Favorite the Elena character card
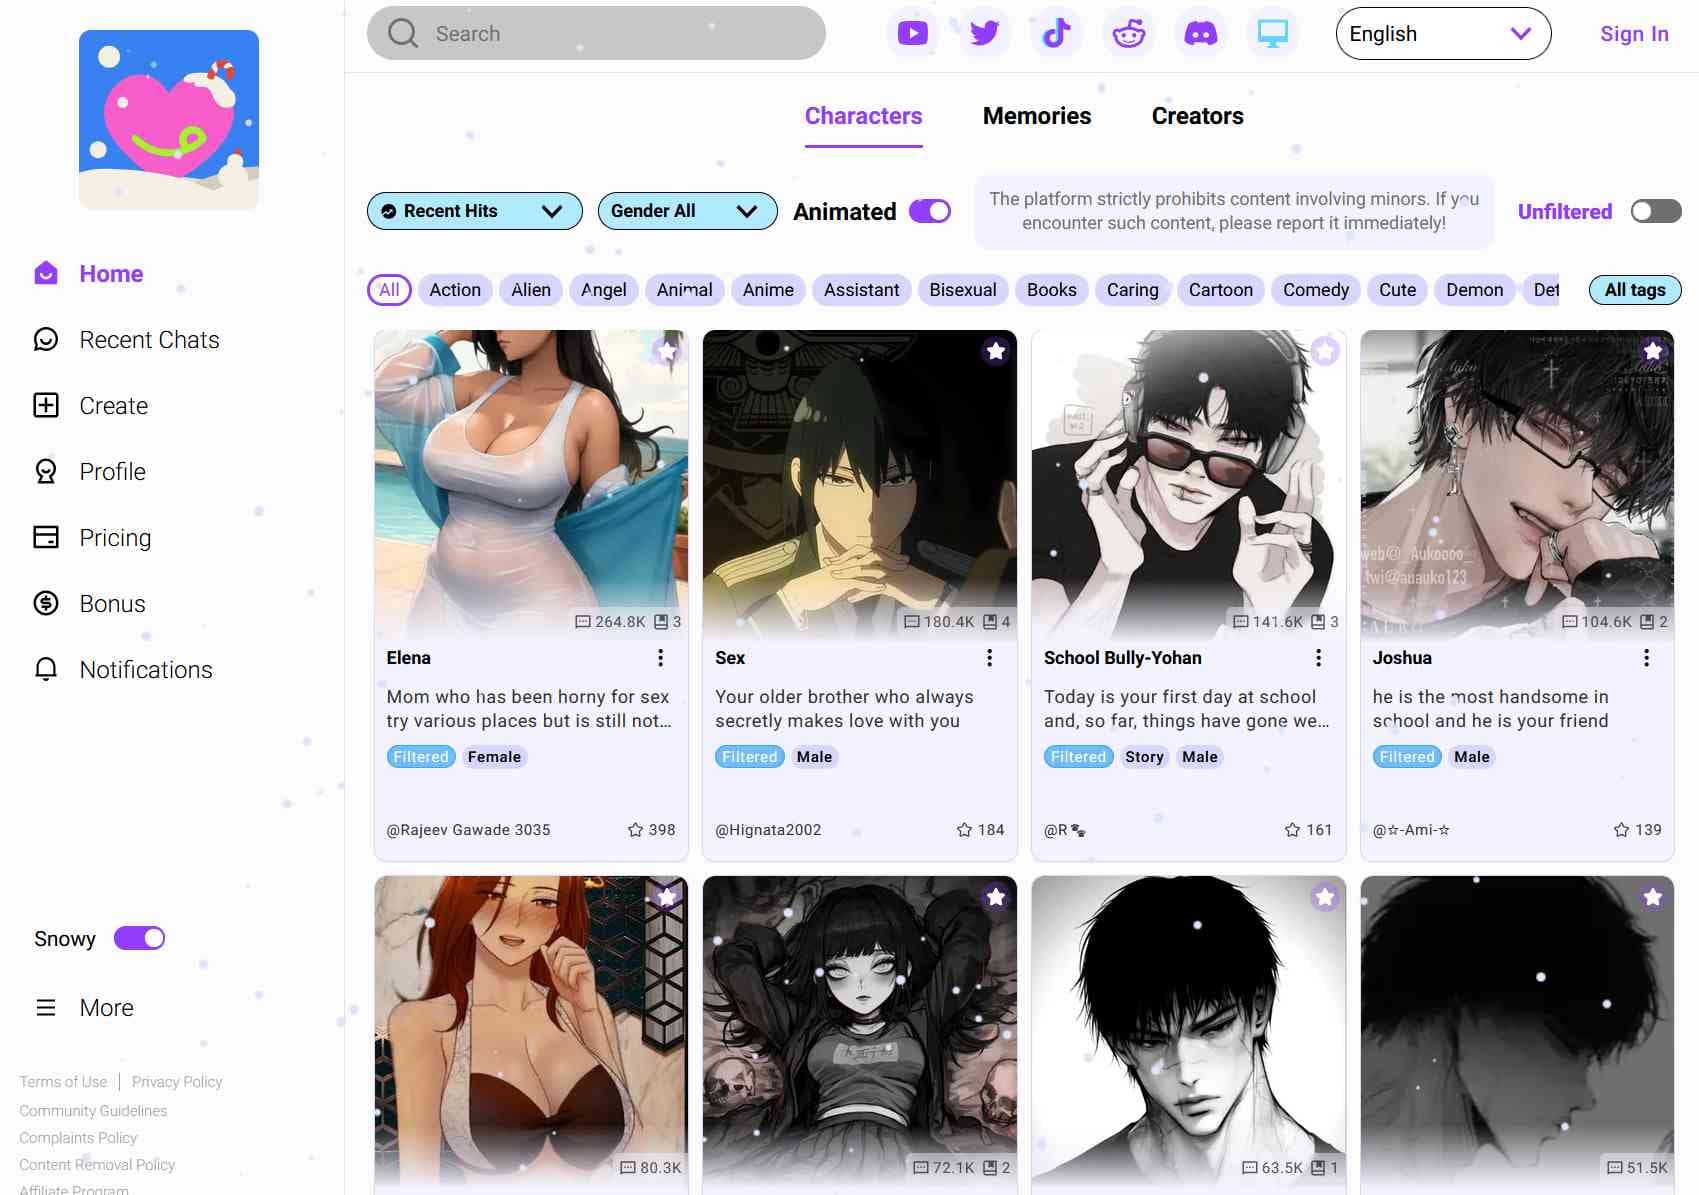 point(666,351)
